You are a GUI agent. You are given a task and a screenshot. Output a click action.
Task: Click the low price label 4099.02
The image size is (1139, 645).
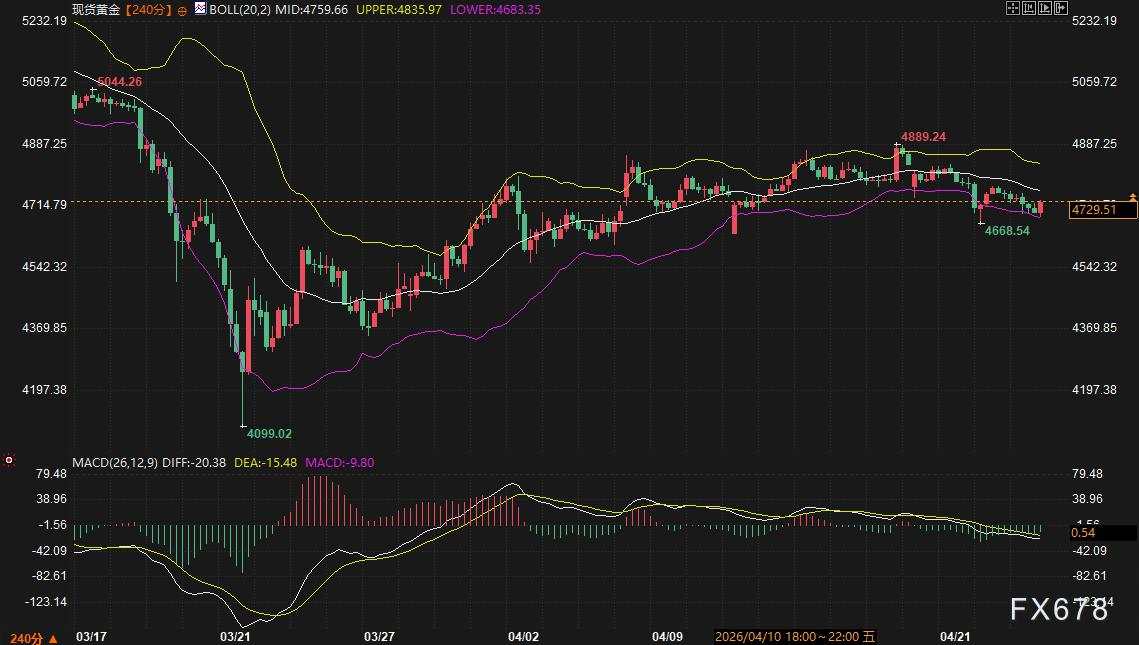click(269, 434)
